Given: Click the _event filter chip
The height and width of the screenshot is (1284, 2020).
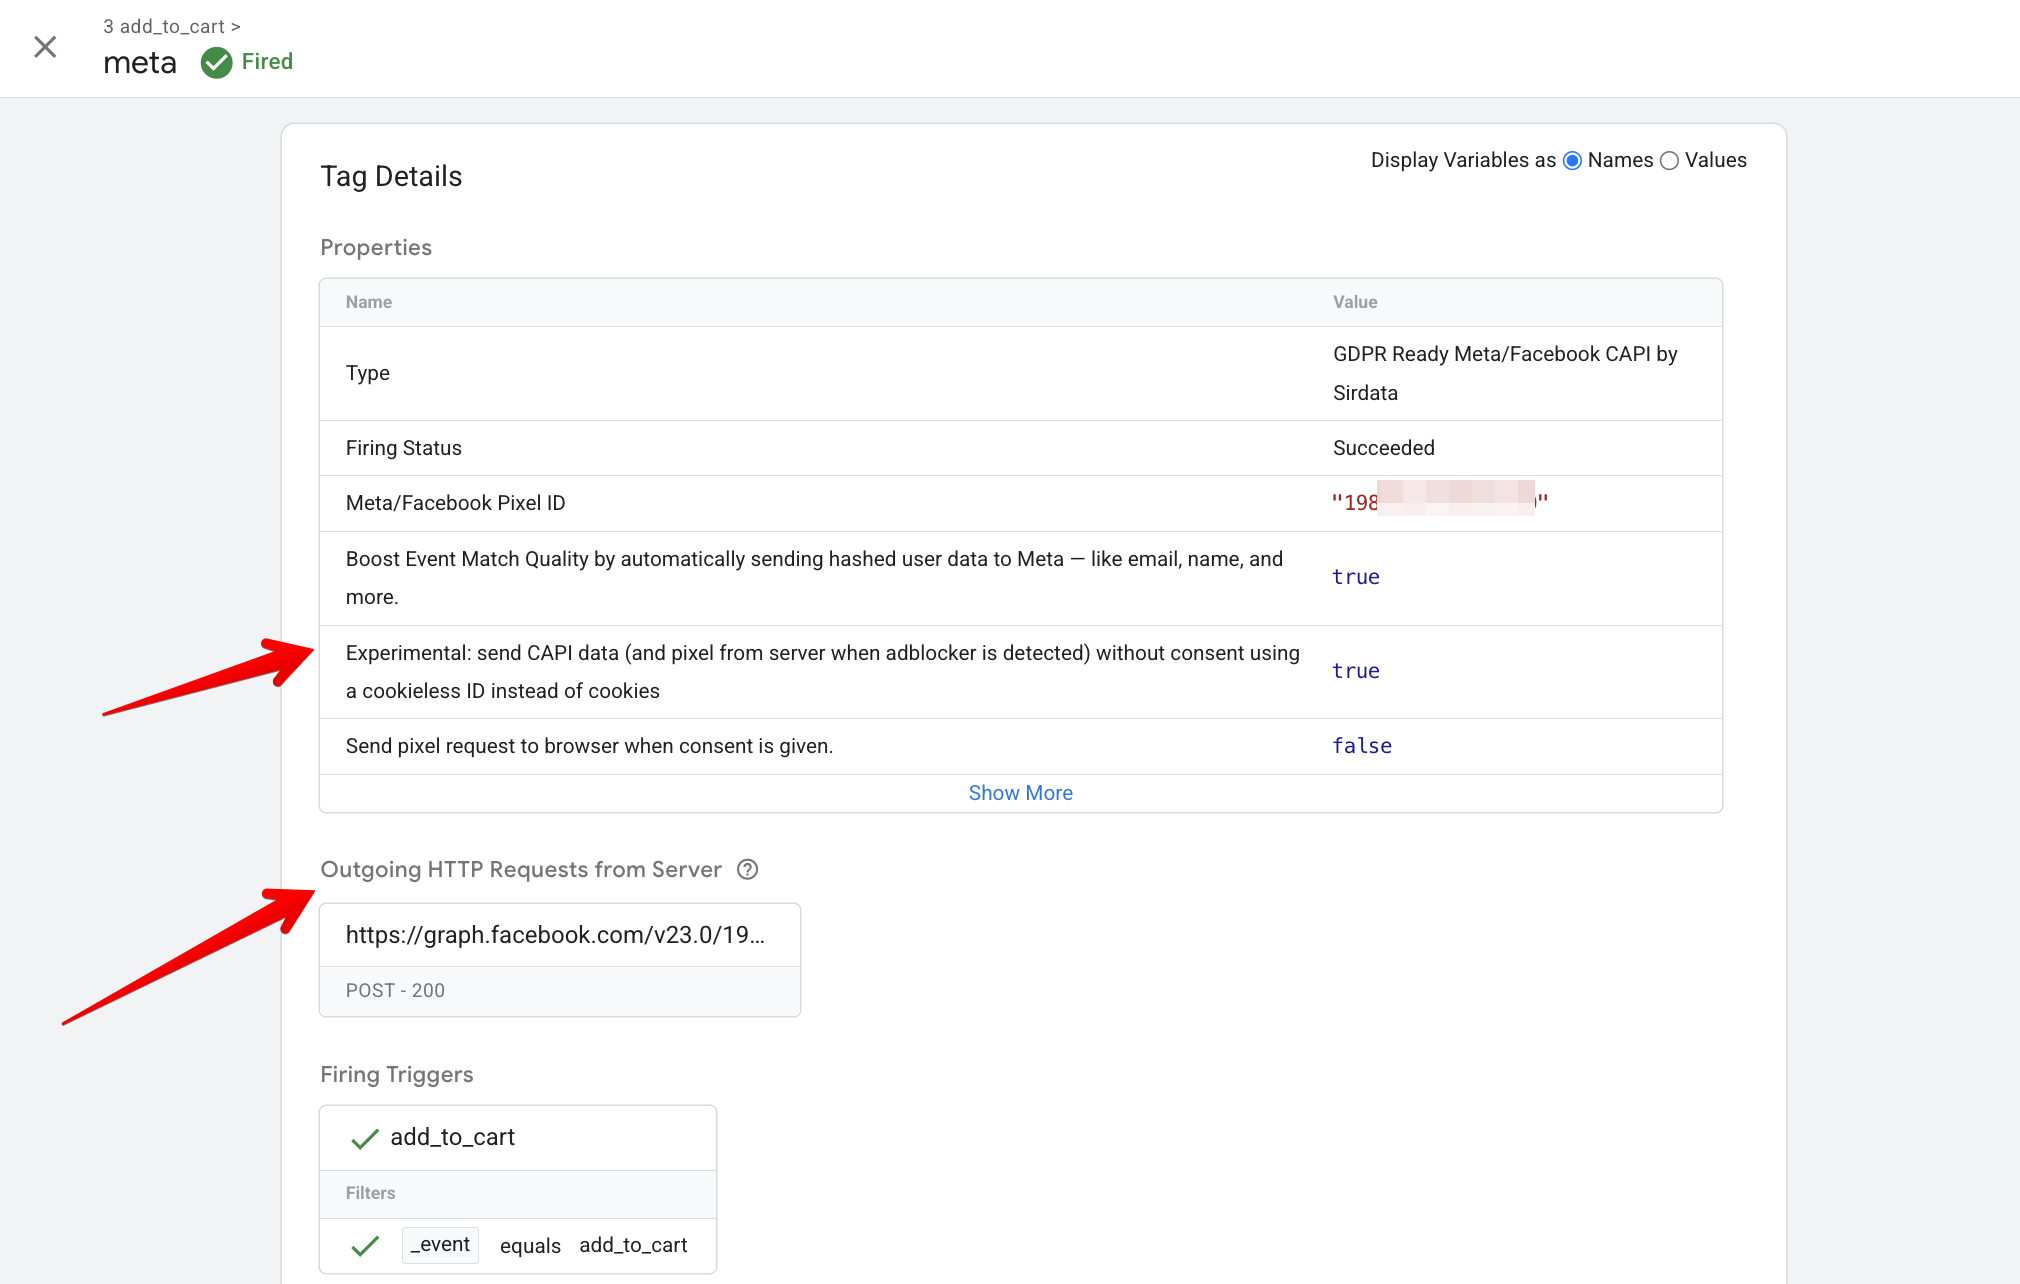Looking at the screenshot, I should [440, 1245].
